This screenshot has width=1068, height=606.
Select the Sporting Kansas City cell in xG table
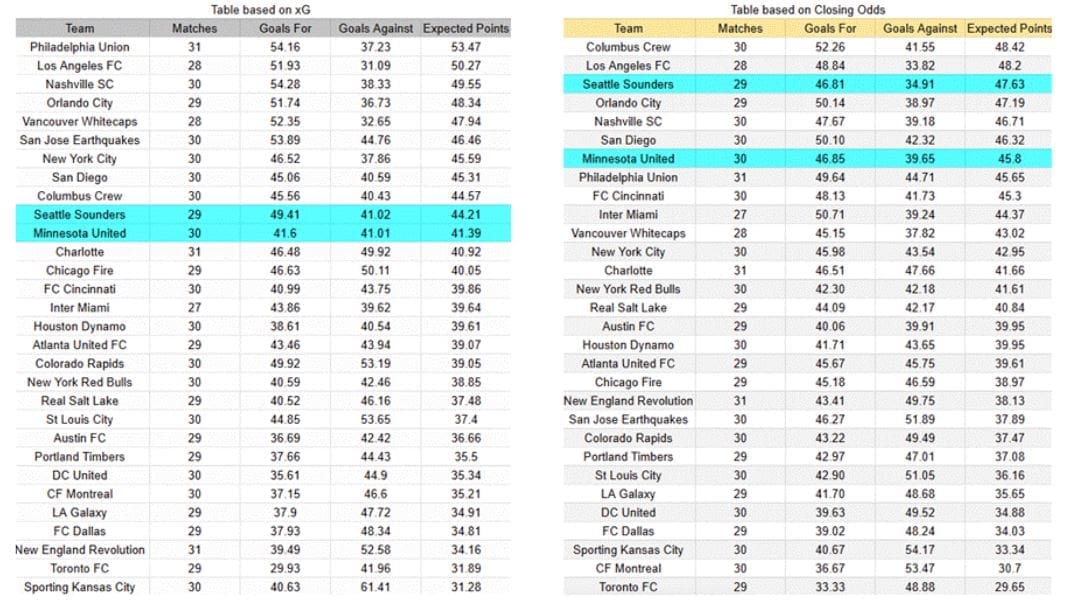[x=80, y=587]
